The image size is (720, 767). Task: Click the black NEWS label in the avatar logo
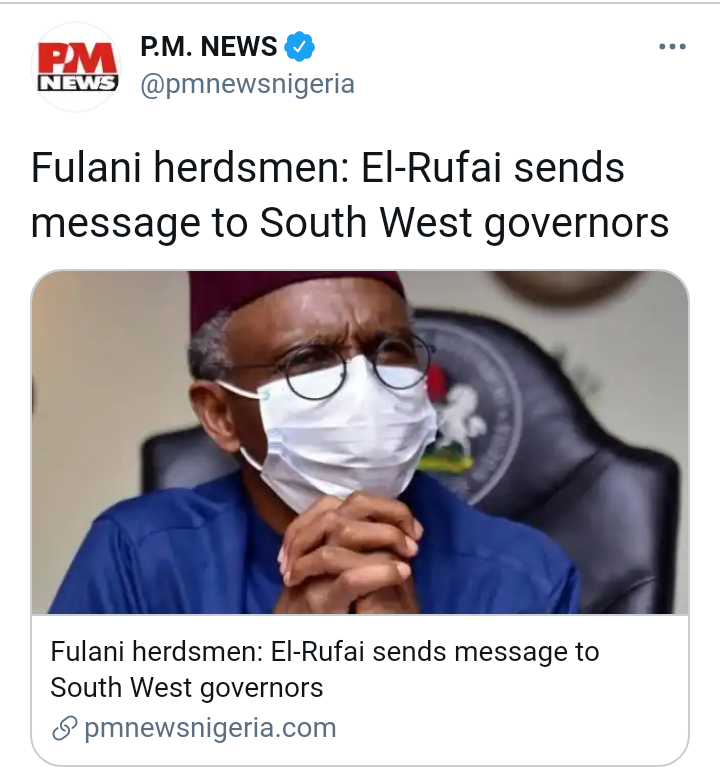tap(77, 83)
